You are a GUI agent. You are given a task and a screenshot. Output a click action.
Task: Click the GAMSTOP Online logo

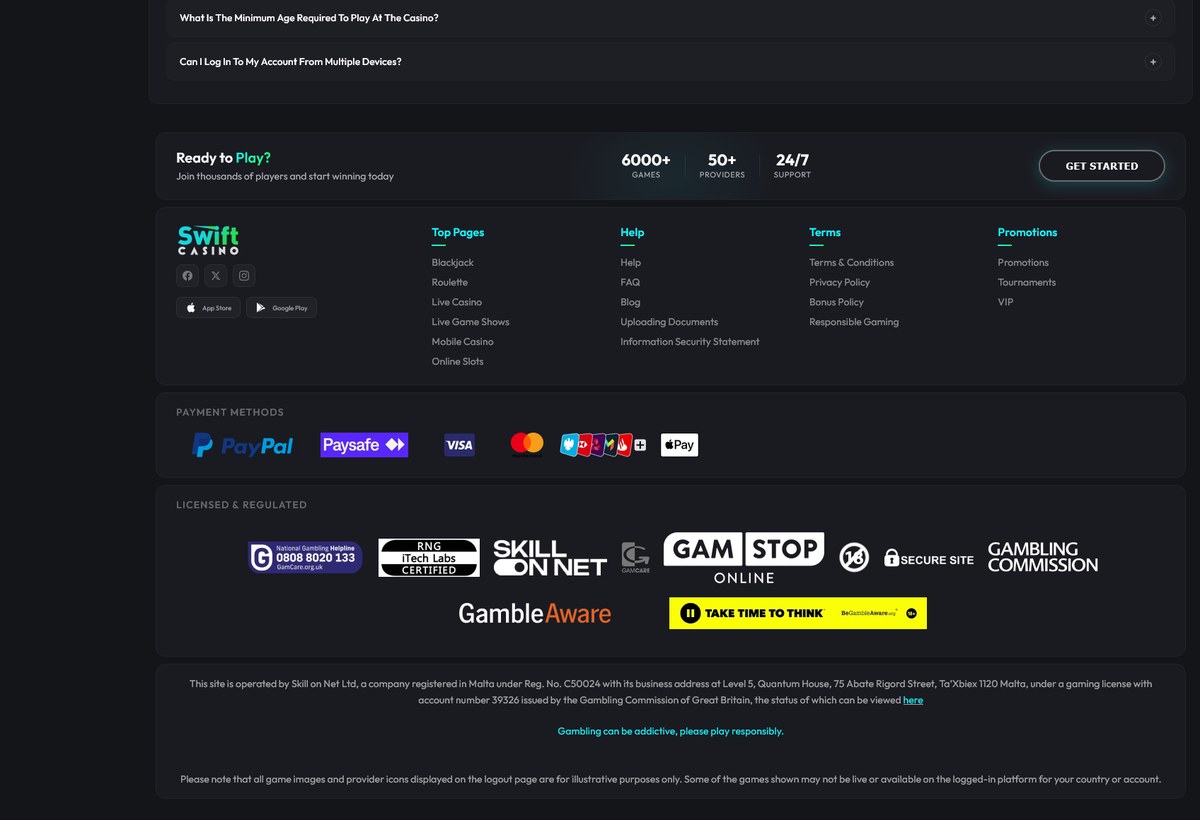pyautogui.click(x=744, y=558)
